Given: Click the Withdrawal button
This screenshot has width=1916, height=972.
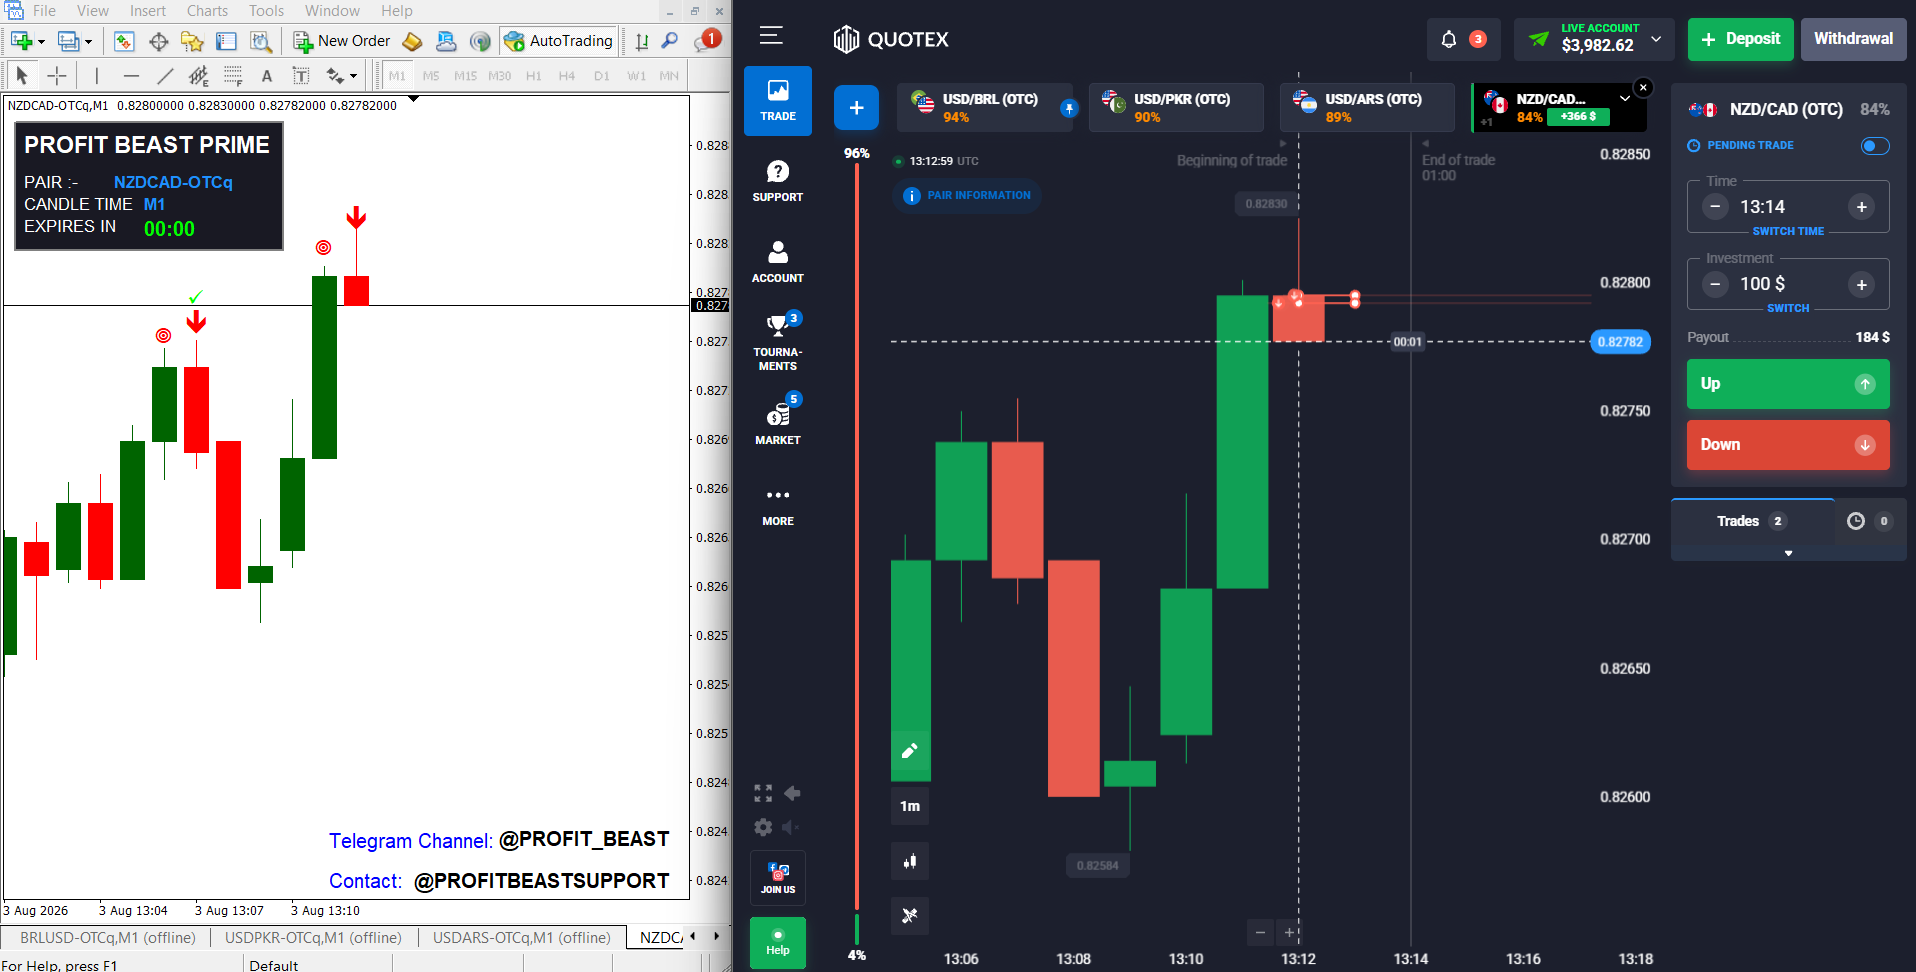Looking at the screenshot, I should [x=1853, y=40].
